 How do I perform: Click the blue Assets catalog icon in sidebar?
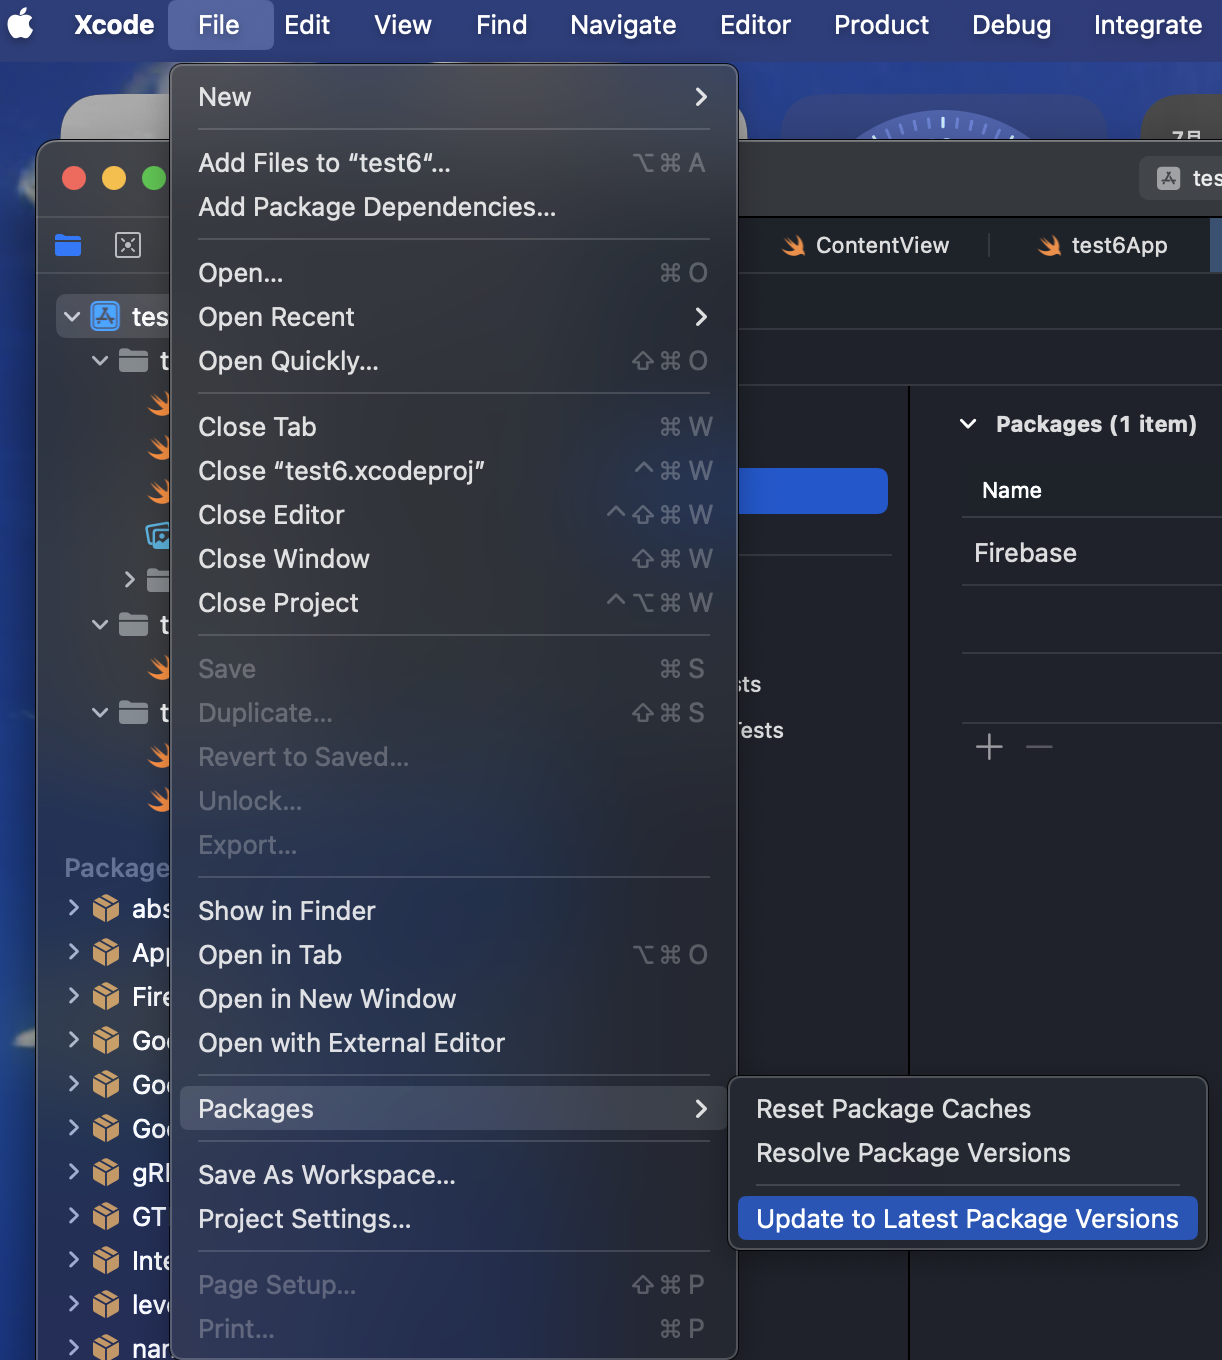(x=157, y=536)
